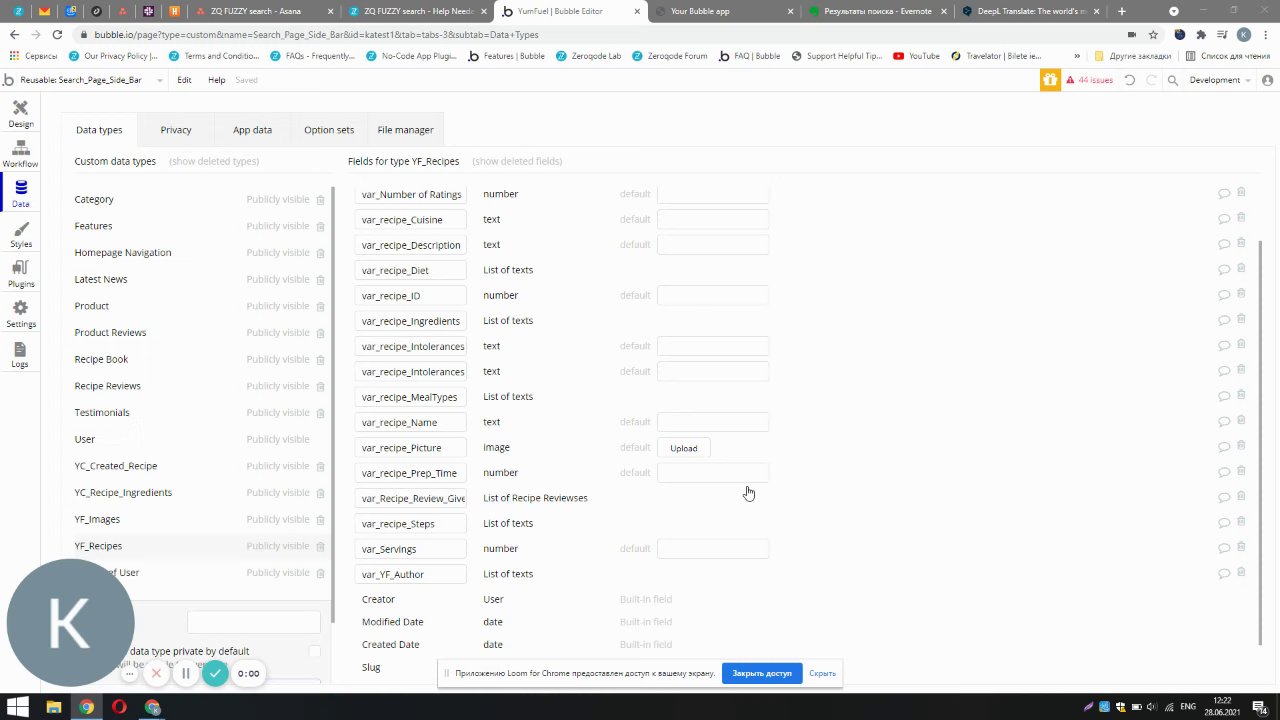Screen dimensions: 1280x720
Task: Open File Explorer from the taskbar
Action: 54,707
